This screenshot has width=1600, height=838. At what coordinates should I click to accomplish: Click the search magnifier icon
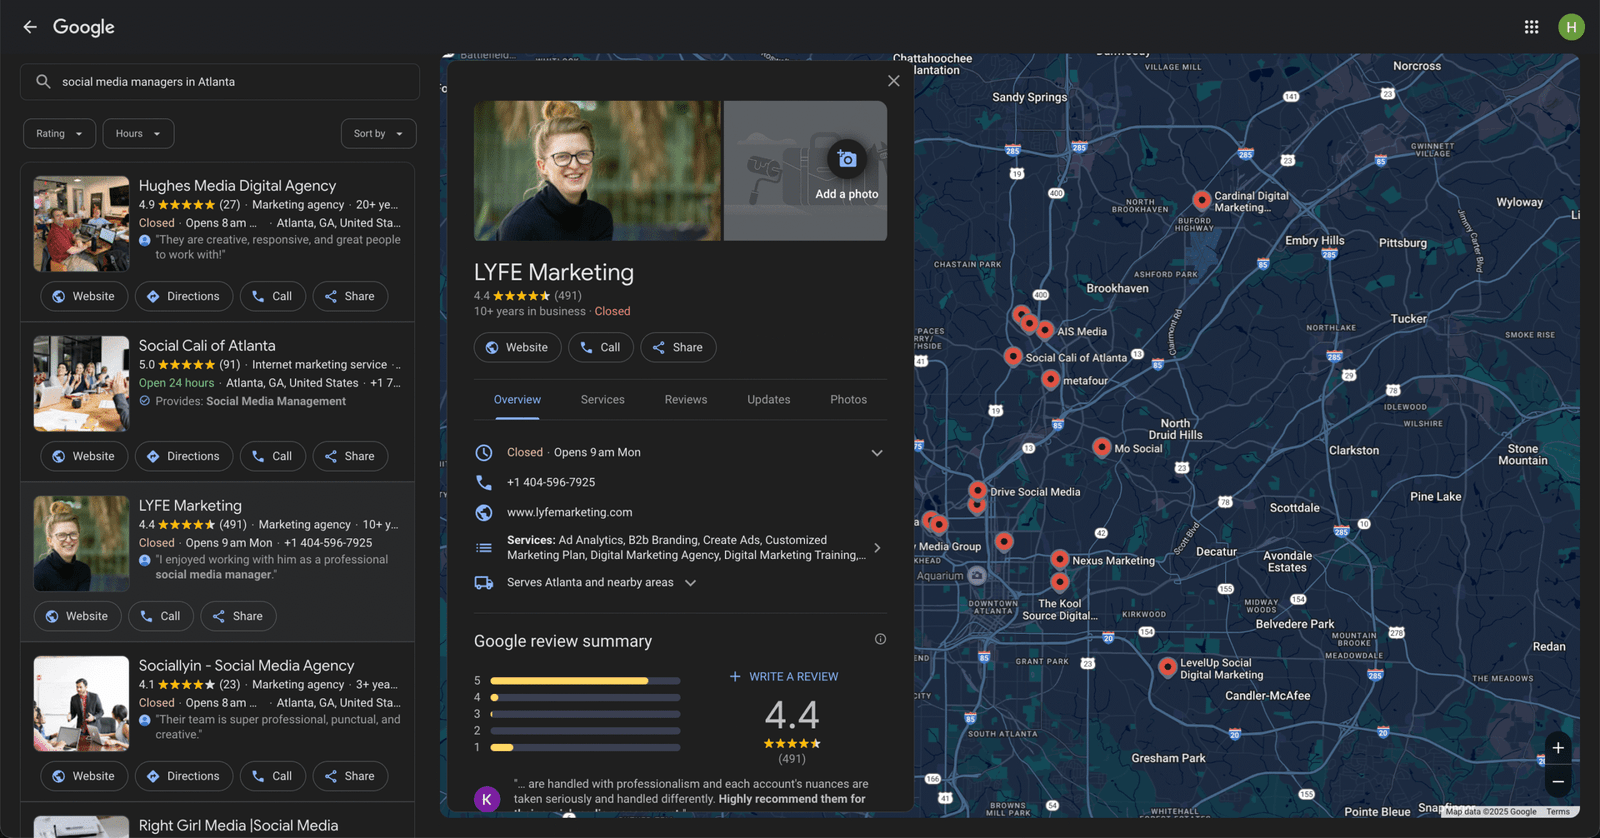click(43, 82)
